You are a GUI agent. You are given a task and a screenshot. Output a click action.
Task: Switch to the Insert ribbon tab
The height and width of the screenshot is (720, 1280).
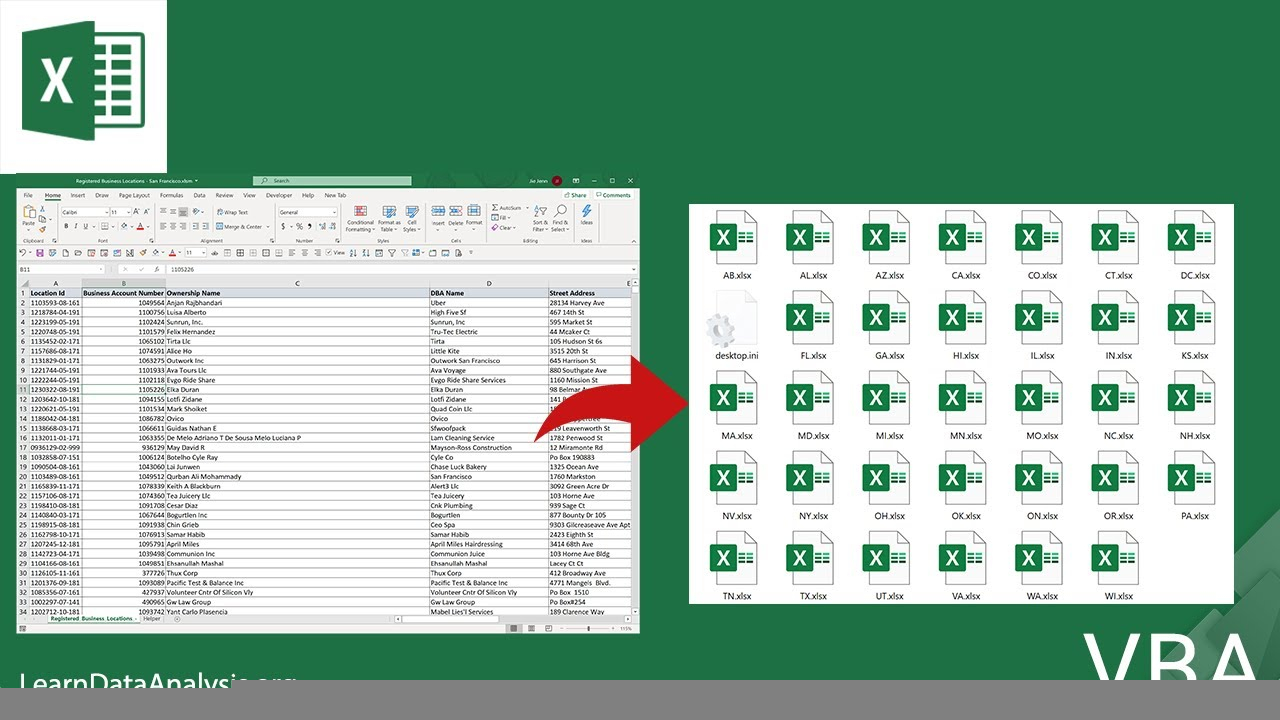pos(78,195)
